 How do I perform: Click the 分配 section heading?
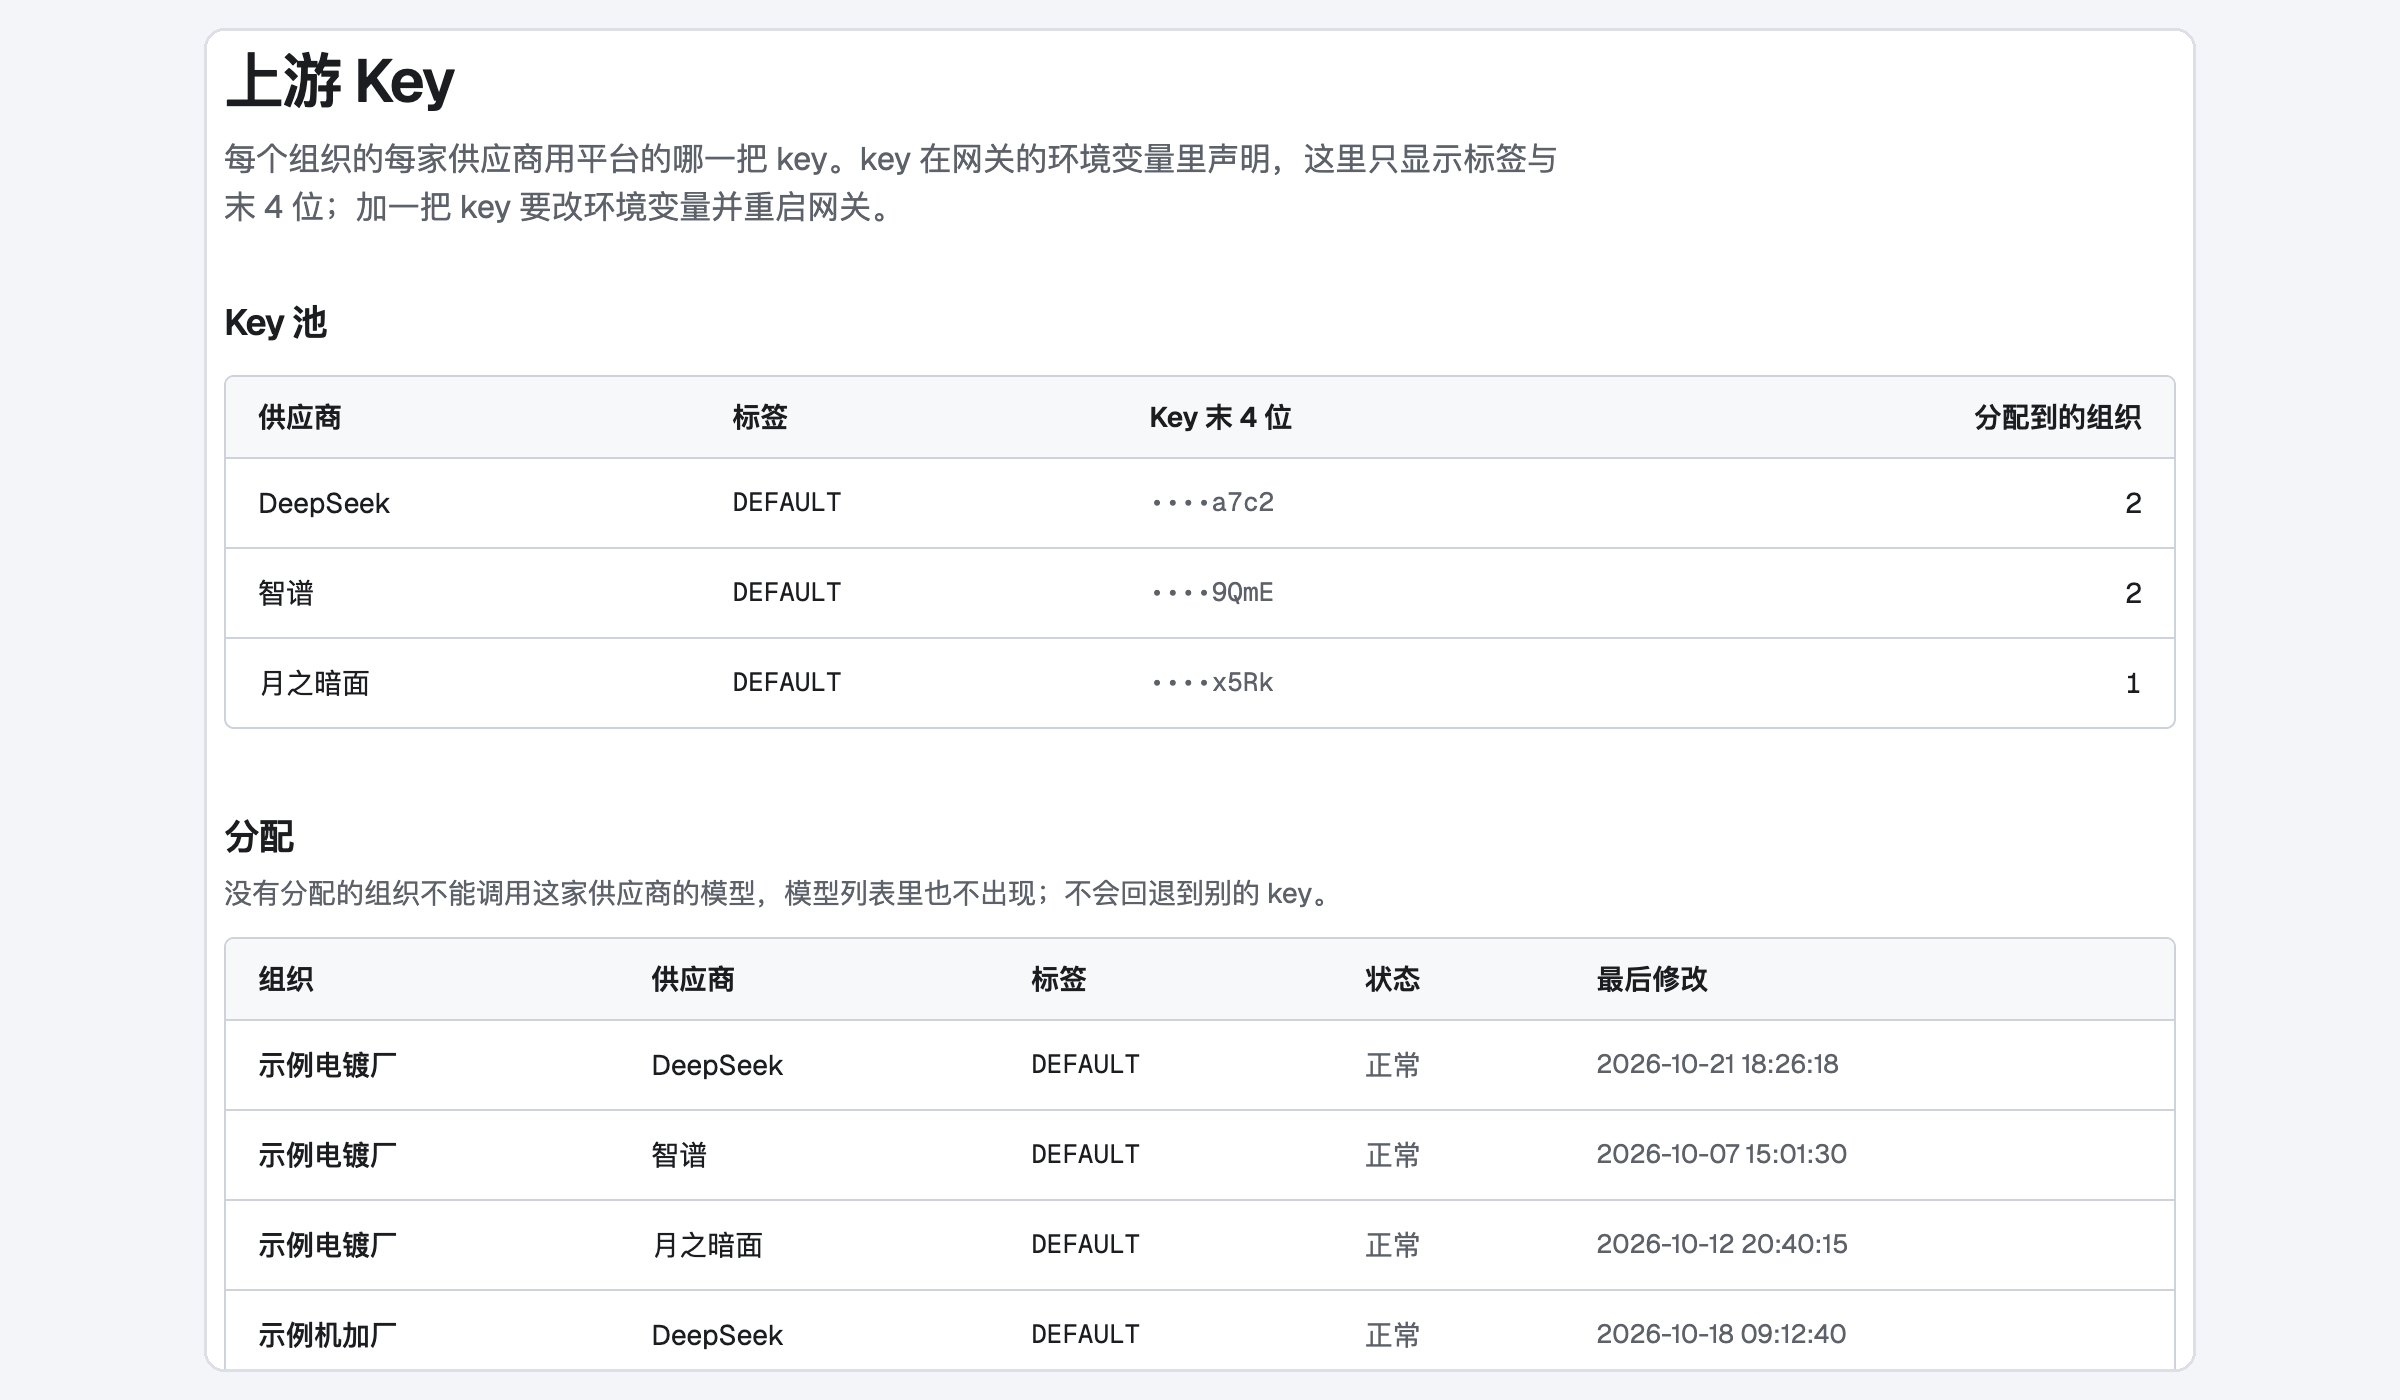tap(259, 837)
